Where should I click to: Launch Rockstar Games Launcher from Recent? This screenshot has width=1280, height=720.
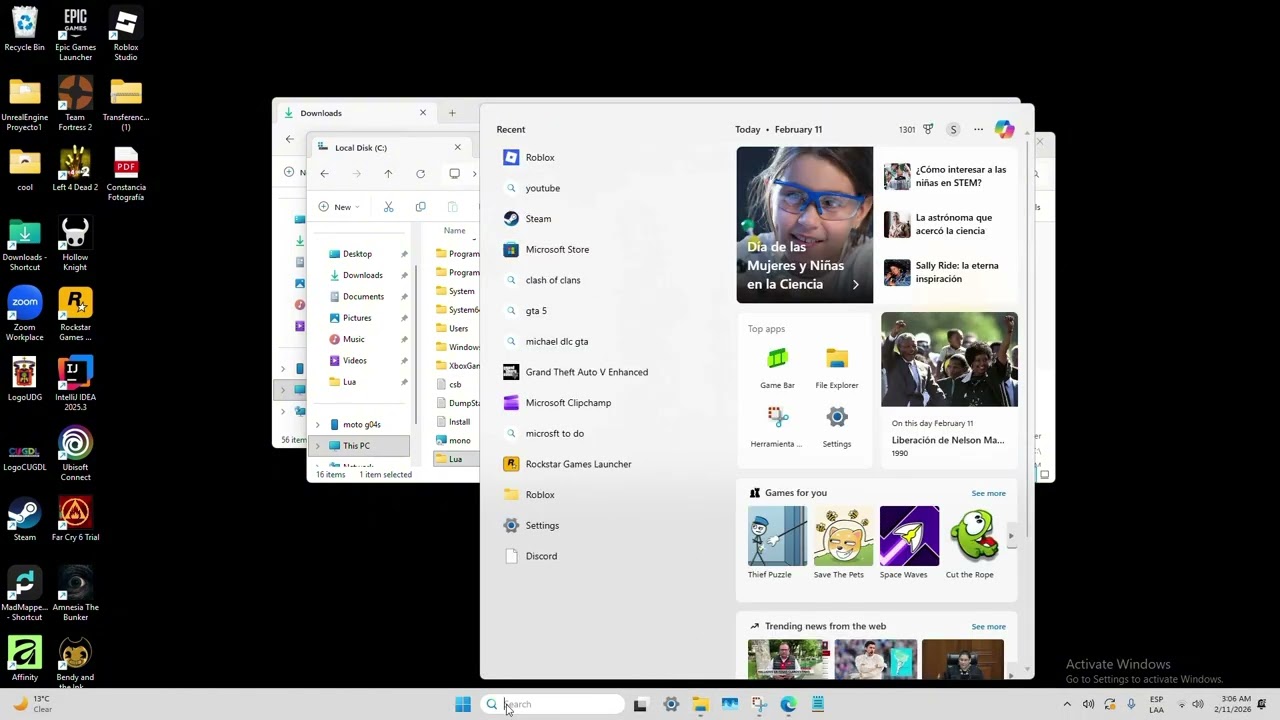click(578, 464)
